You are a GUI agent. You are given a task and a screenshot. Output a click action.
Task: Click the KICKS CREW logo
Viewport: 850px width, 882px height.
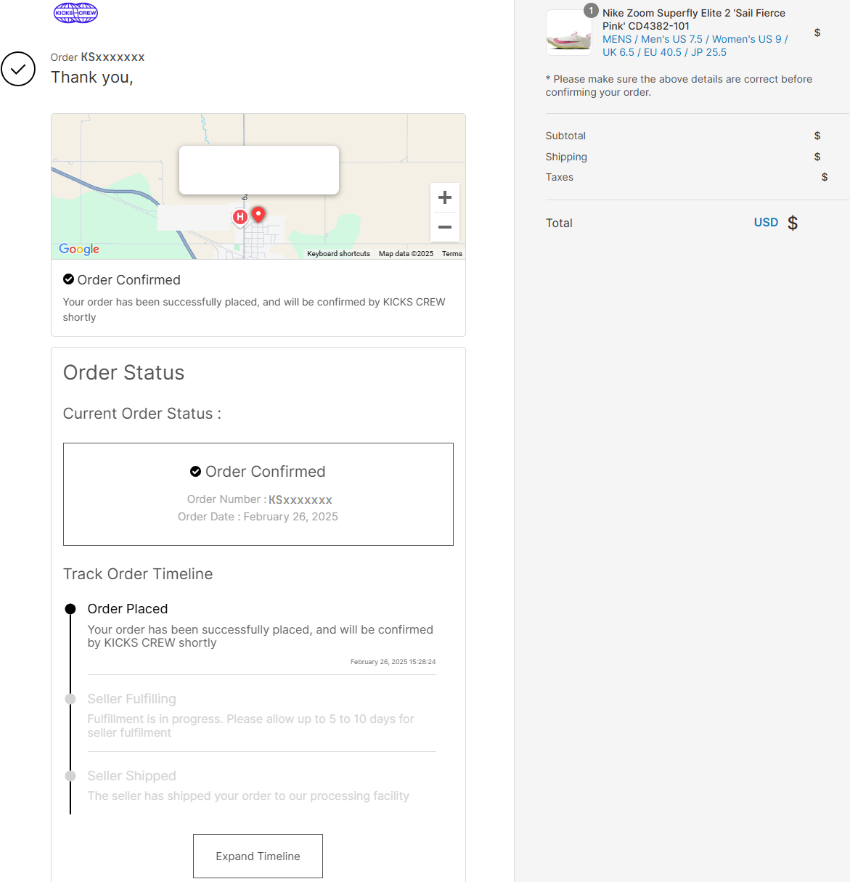[75, 12]
